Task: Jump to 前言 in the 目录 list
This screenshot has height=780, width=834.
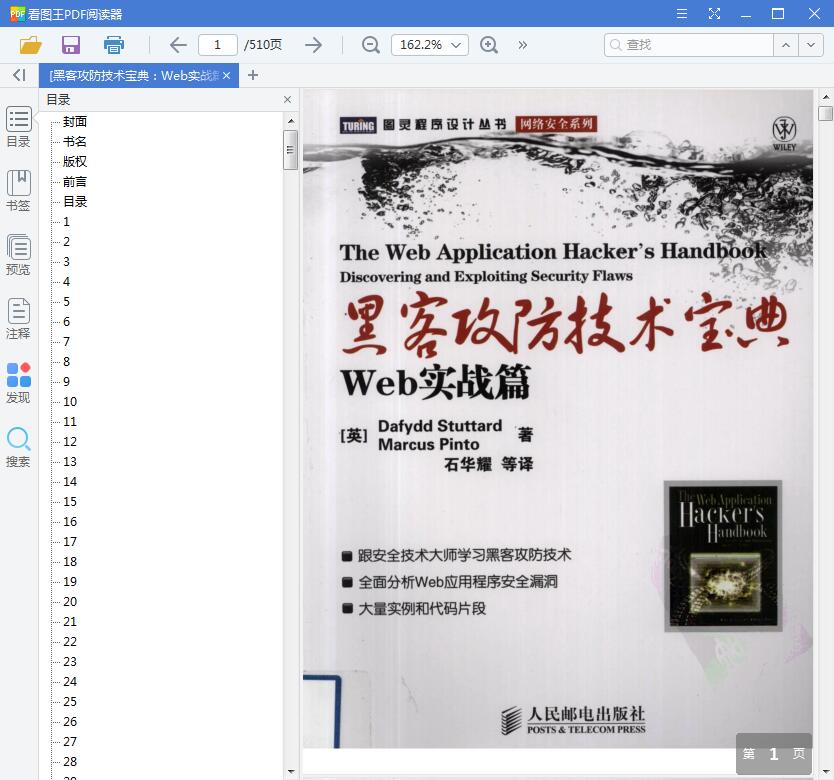Action: click(73, 181)
